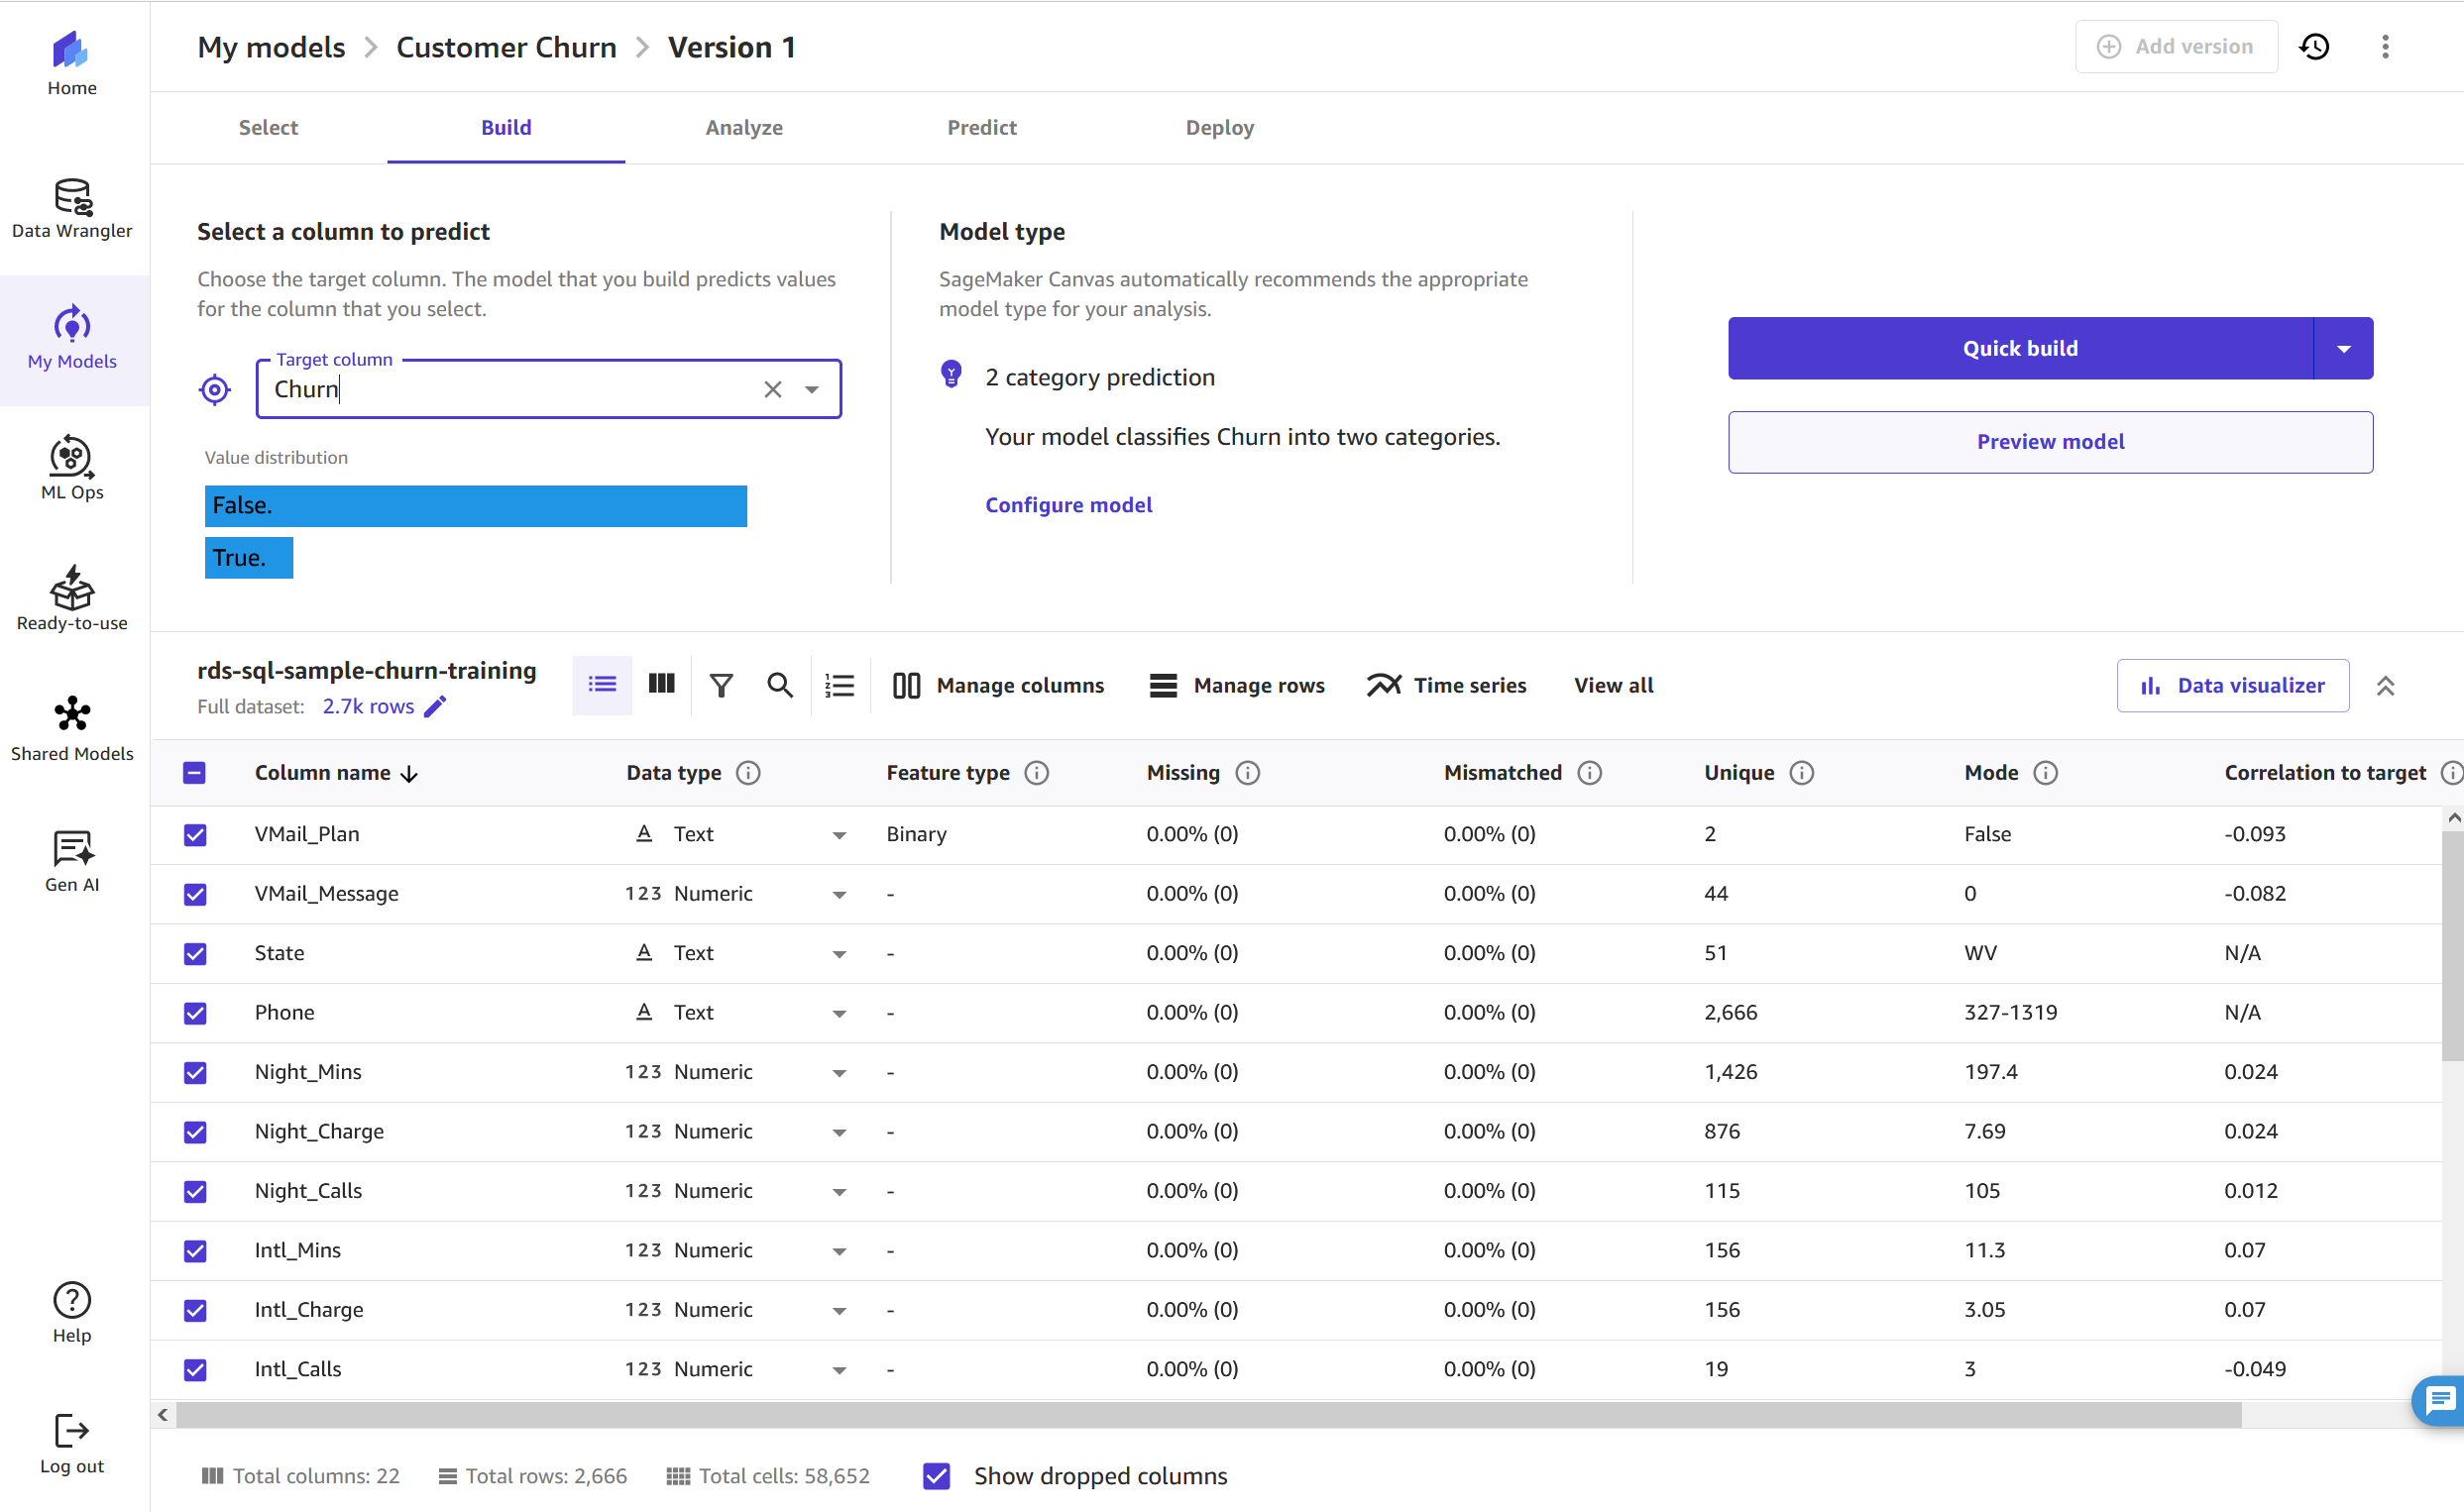Click the Preview model button
Viewport: 2464px width, 1512px height.
pyautogui.click(x=2049, y=442)
